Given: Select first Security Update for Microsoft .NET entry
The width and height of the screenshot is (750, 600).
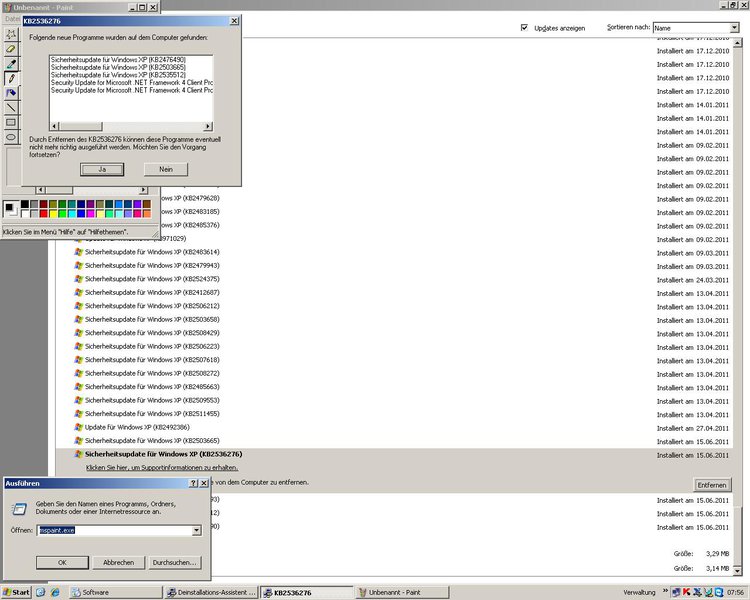Looking at the screenshot, I should click(132, 83).
